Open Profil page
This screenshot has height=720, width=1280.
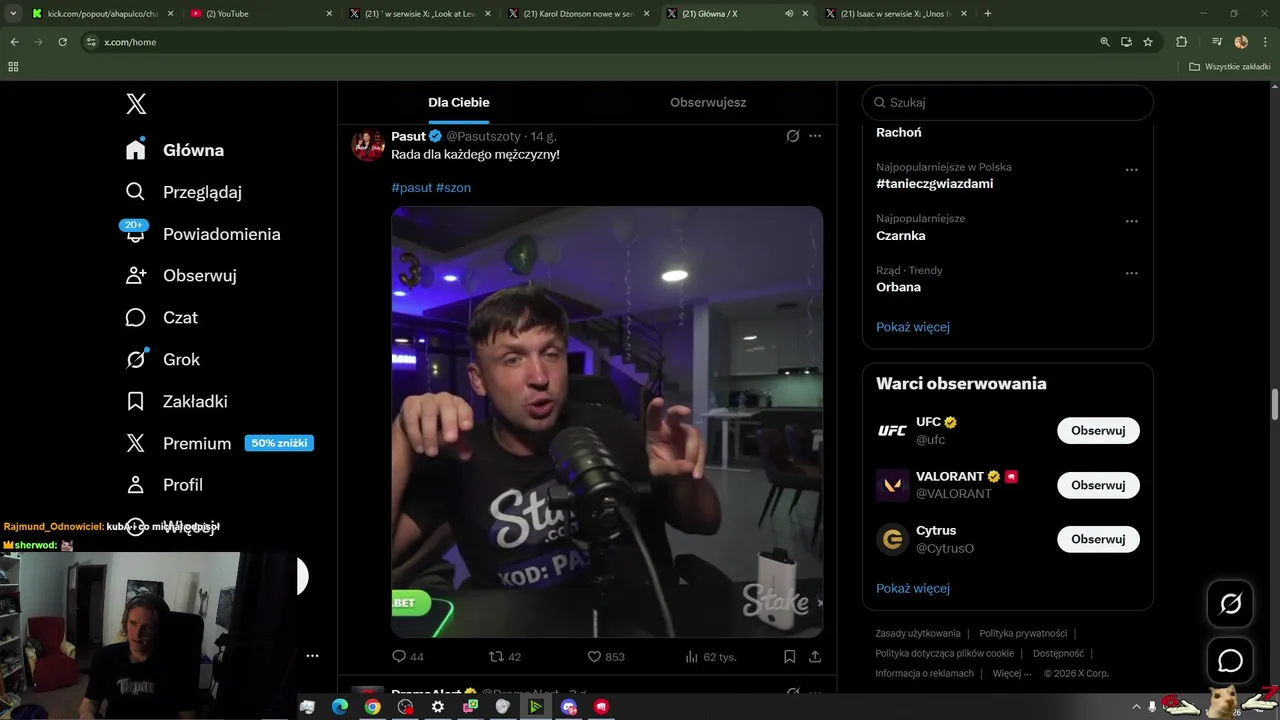click(x=164, y=485)
